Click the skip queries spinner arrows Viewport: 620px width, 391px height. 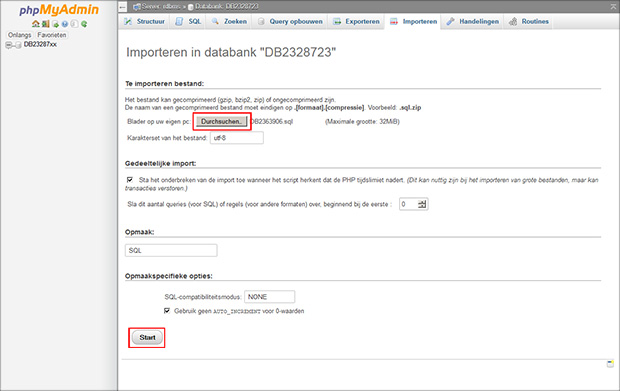click(422, 204)
